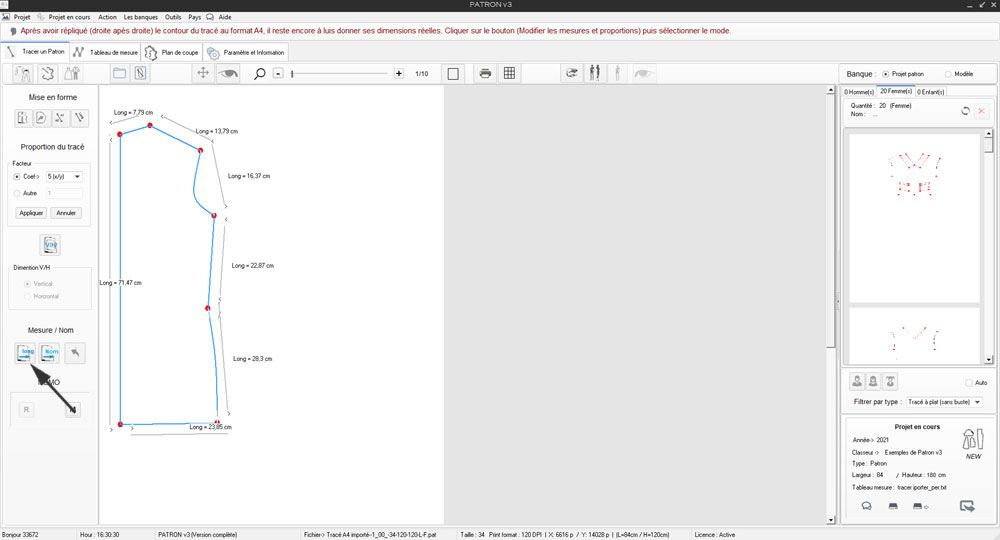Screen dimensions: 1000x540
Task: Click the 'Appliquer' button
Action: [32, 213]
